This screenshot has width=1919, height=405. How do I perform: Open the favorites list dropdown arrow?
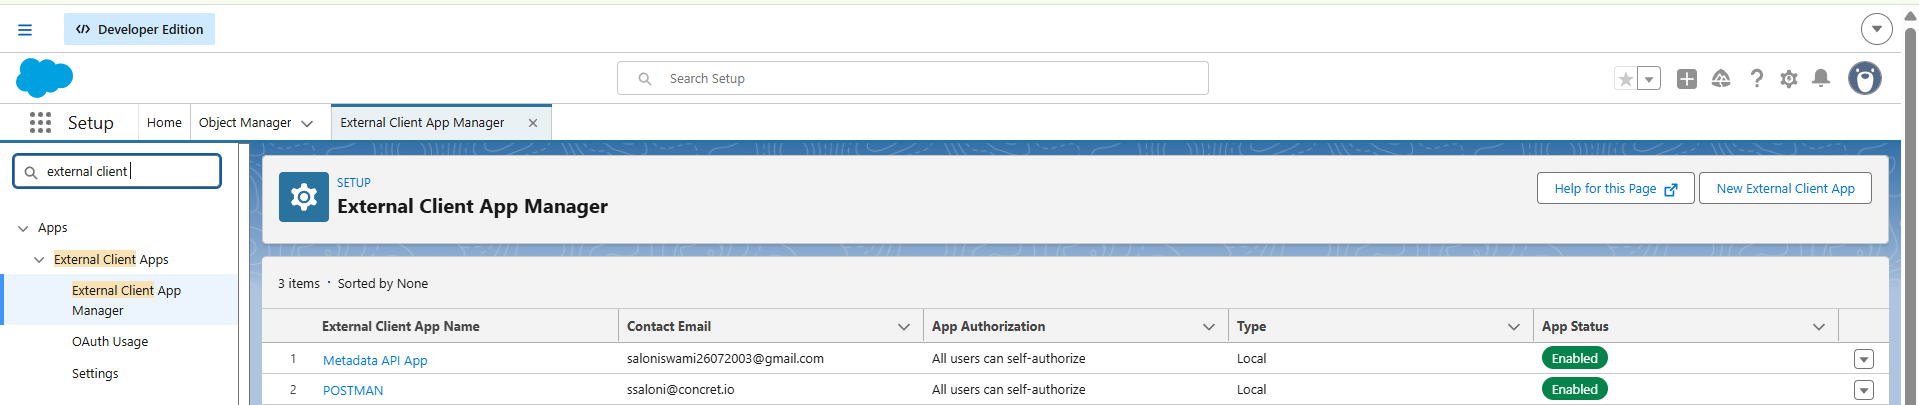pyautogui.click(x=1649, y=78)
